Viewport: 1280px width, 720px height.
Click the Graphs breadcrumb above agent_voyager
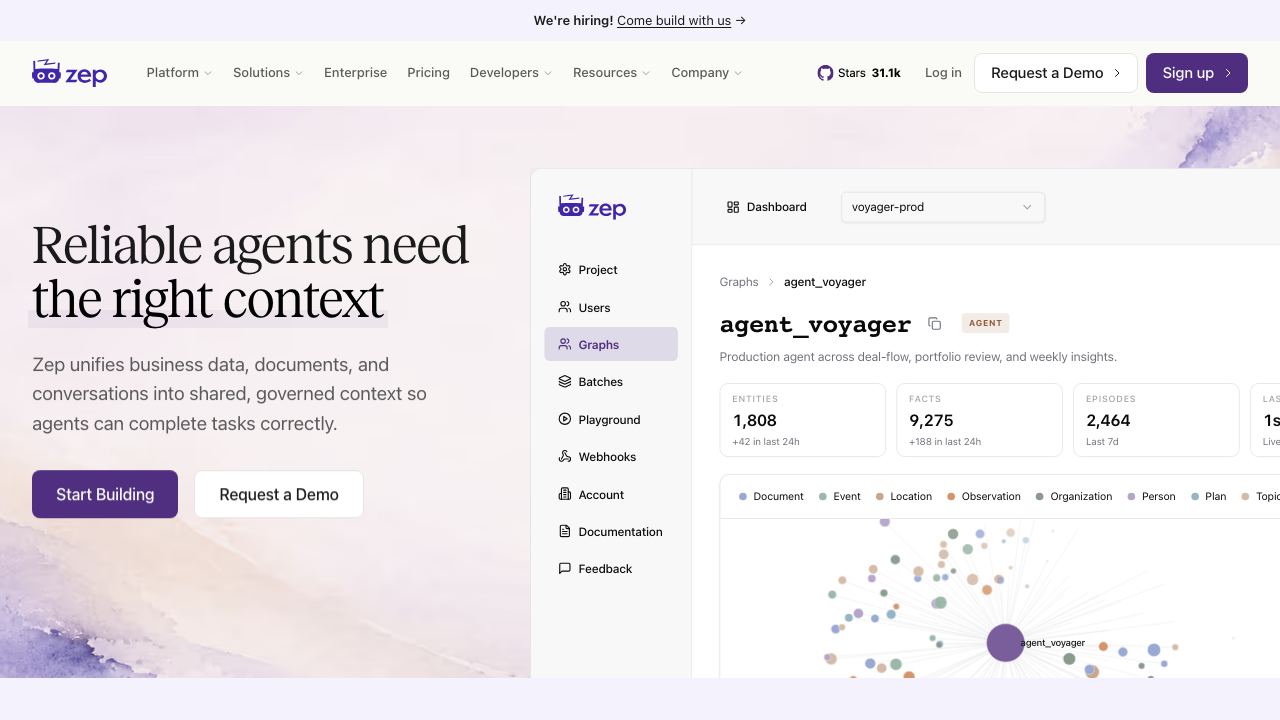[x=739, y=282]
